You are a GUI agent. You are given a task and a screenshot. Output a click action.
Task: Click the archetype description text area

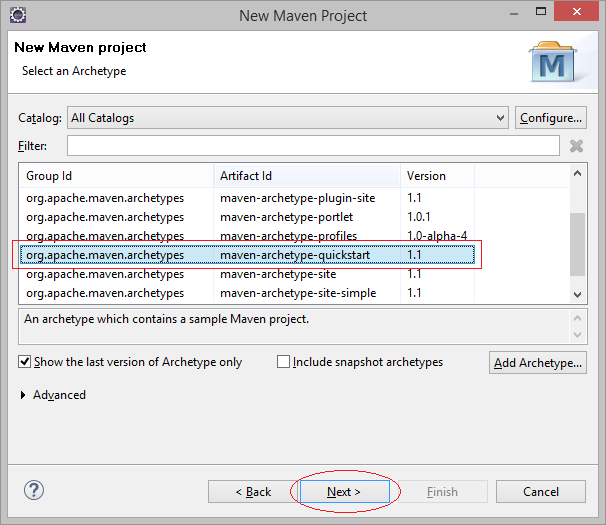(x=294, y=326)
